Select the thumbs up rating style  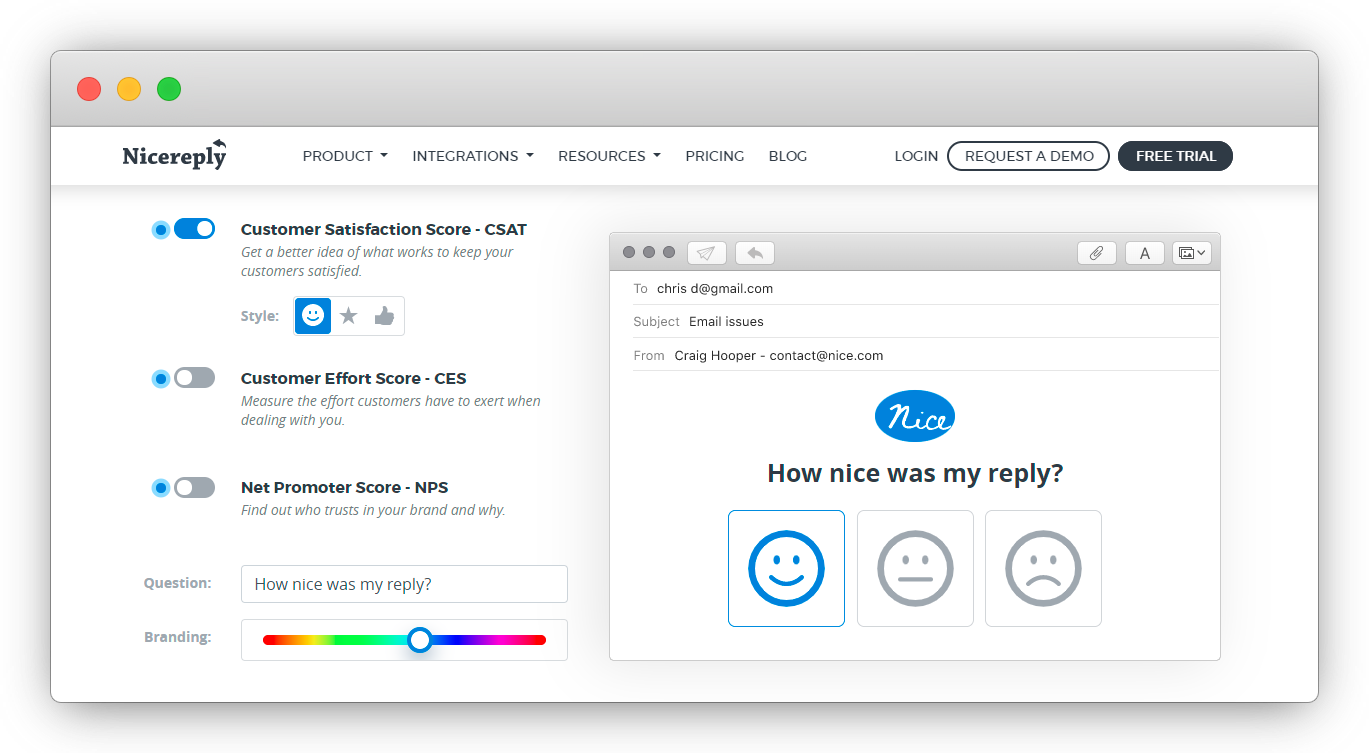tap(384, 316)
